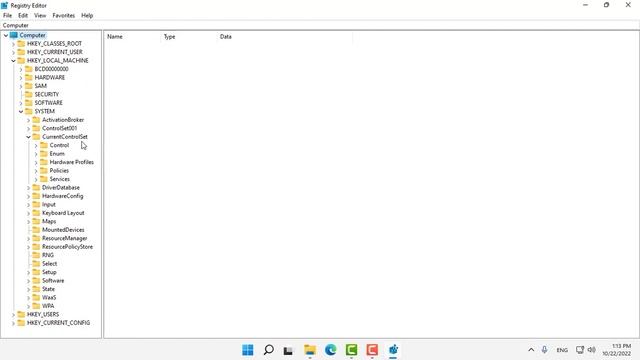The height and width of the screenshot is (360, 640).
Task: Open the Edit menu
Action: click(23, 16)
